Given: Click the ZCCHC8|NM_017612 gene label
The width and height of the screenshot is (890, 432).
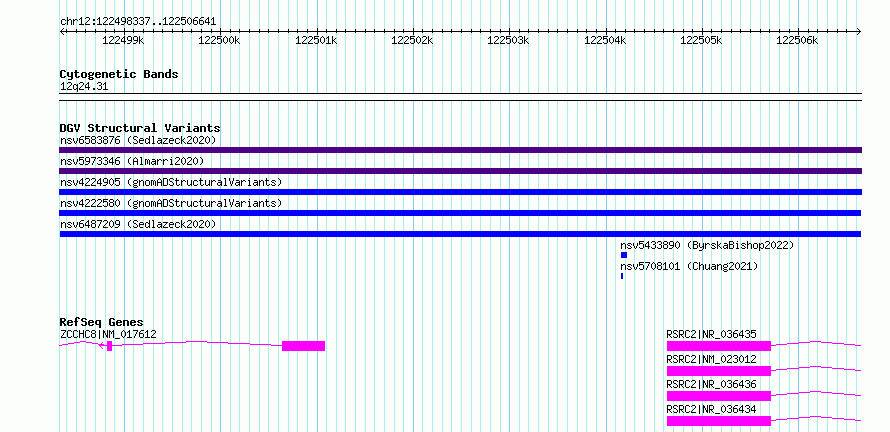Looking at the screenshot, I should 108,334.
